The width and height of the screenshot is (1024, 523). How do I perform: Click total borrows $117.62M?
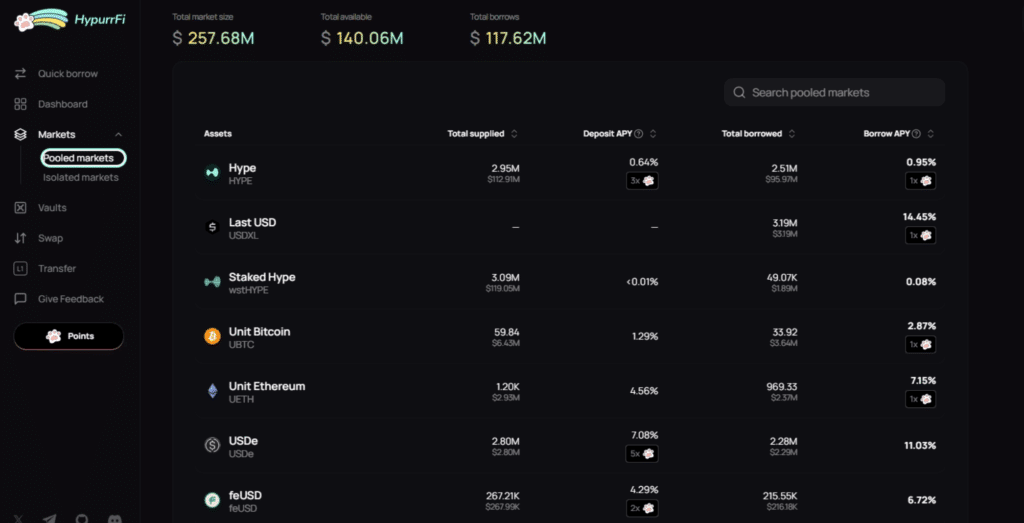508,39
